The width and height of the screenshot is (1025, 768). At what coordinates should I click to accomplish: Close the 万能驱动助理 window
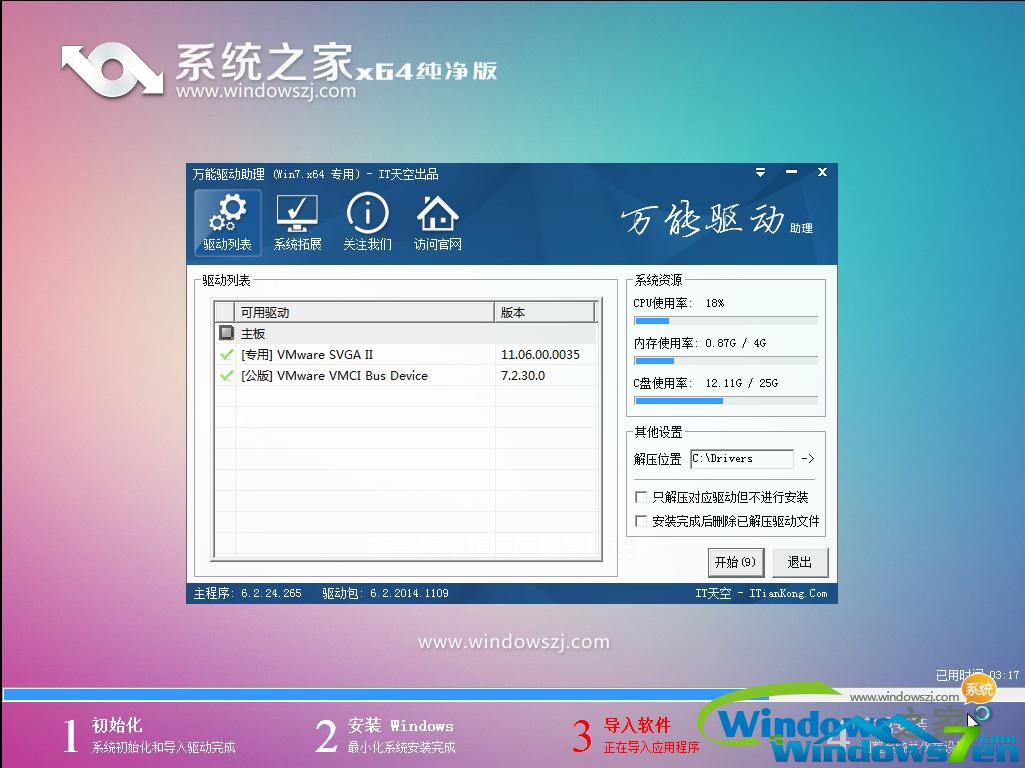pos(822,173)
